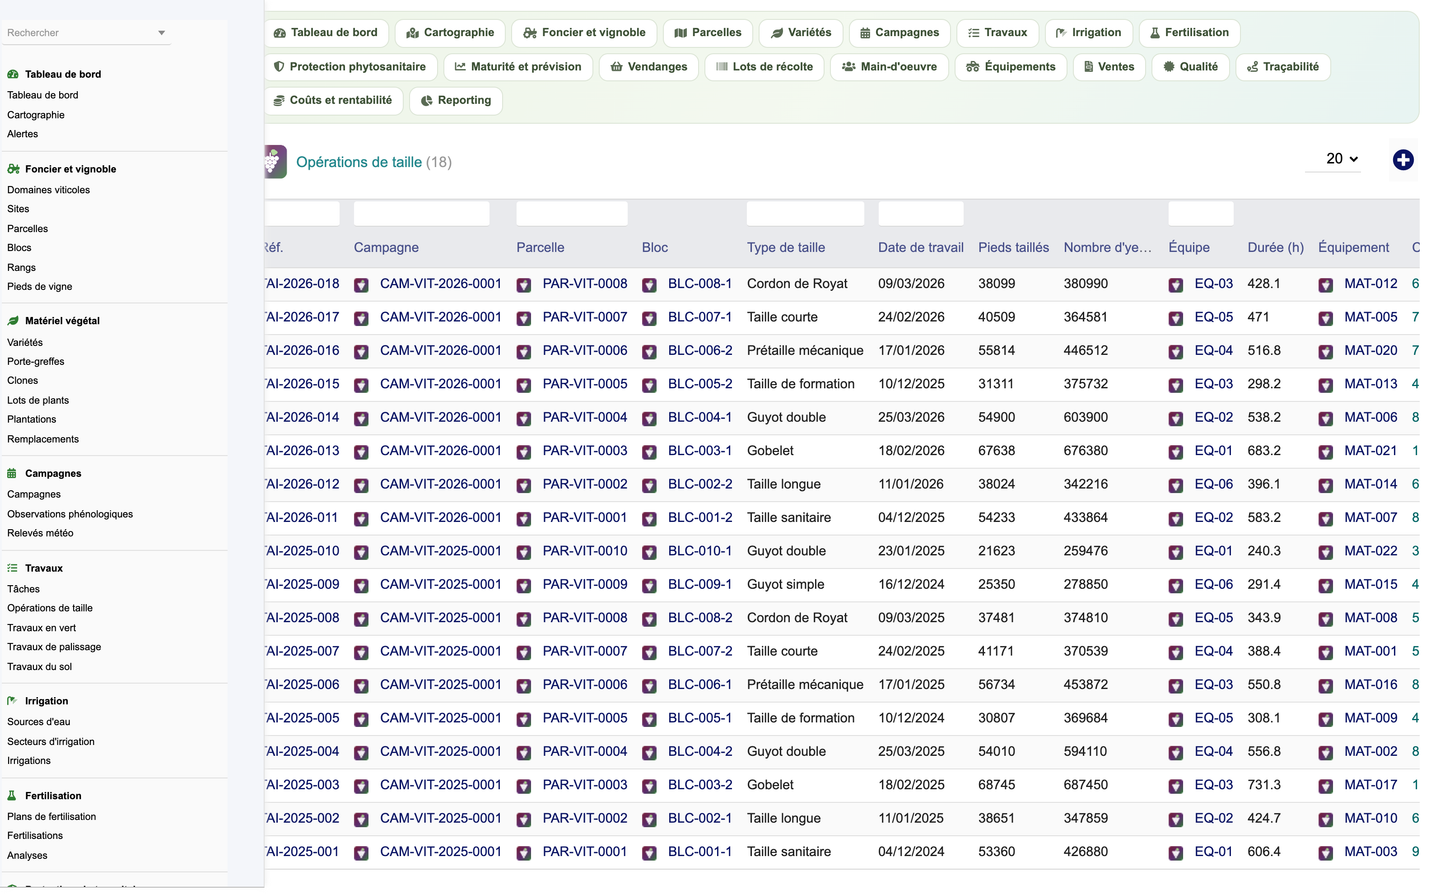Viewport: 1445px width, 894px height.
Task: Click the icon next to EQ-03 in first row
Action: pyautogui.click(x=1176, y=285)
